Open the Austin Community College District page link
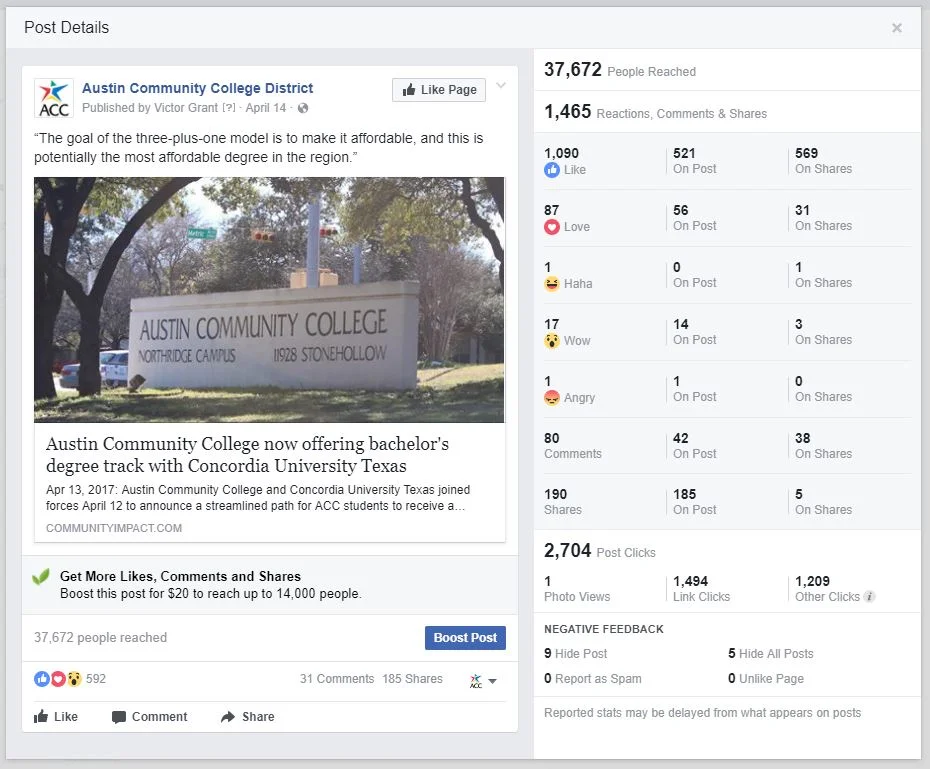 [197, 87]
